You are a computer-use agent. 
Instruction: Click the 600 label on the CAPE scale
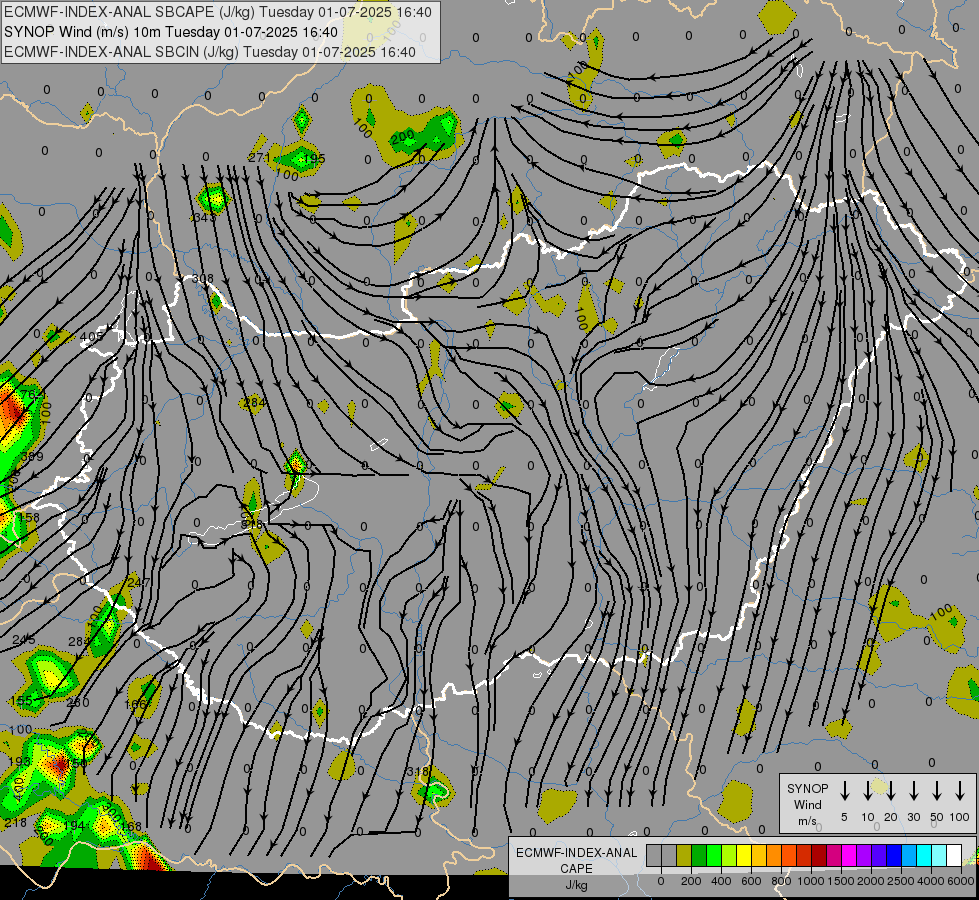pyautogui.click(x=751, y=881)
